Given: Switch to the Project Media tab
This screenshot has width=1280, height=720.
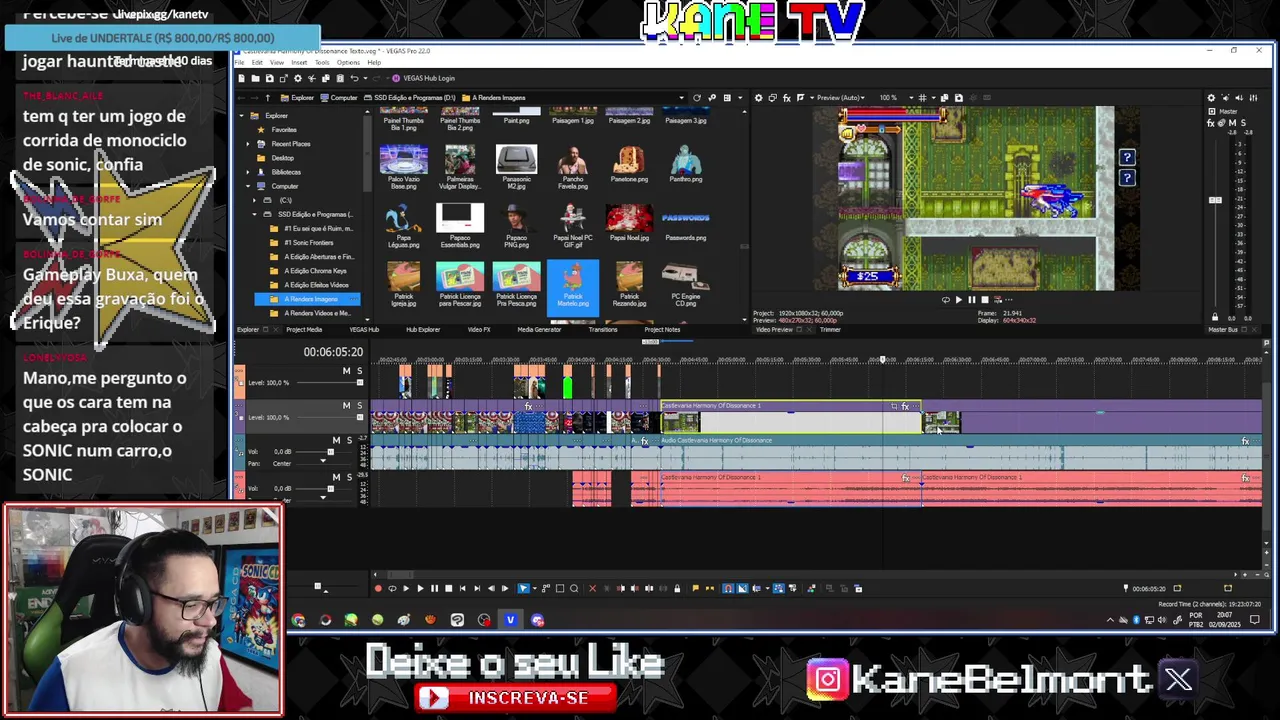Looking at the screenshot, I should tap(304, 329).
